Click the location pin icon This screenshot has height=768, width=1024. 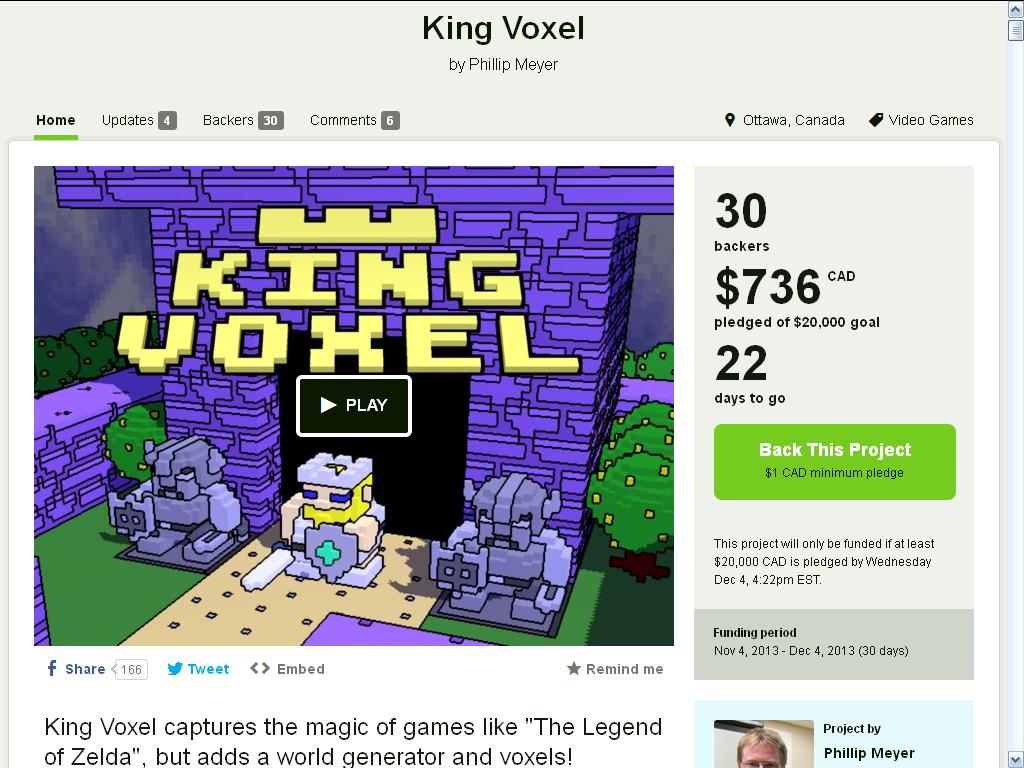point(730,120)
